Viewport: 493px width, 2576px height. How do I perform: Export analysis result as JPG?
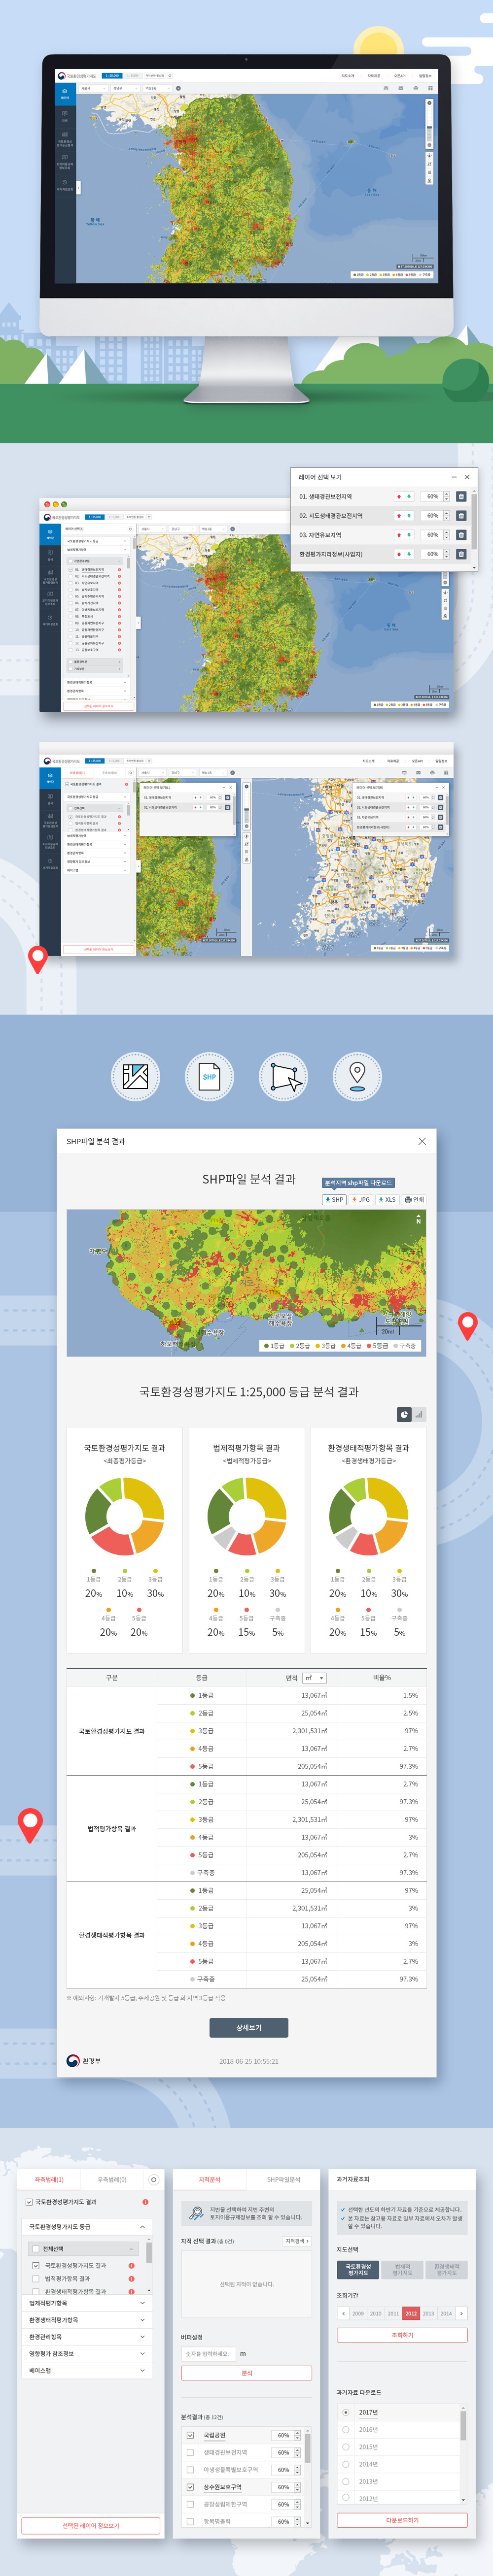pos(361,1199)
